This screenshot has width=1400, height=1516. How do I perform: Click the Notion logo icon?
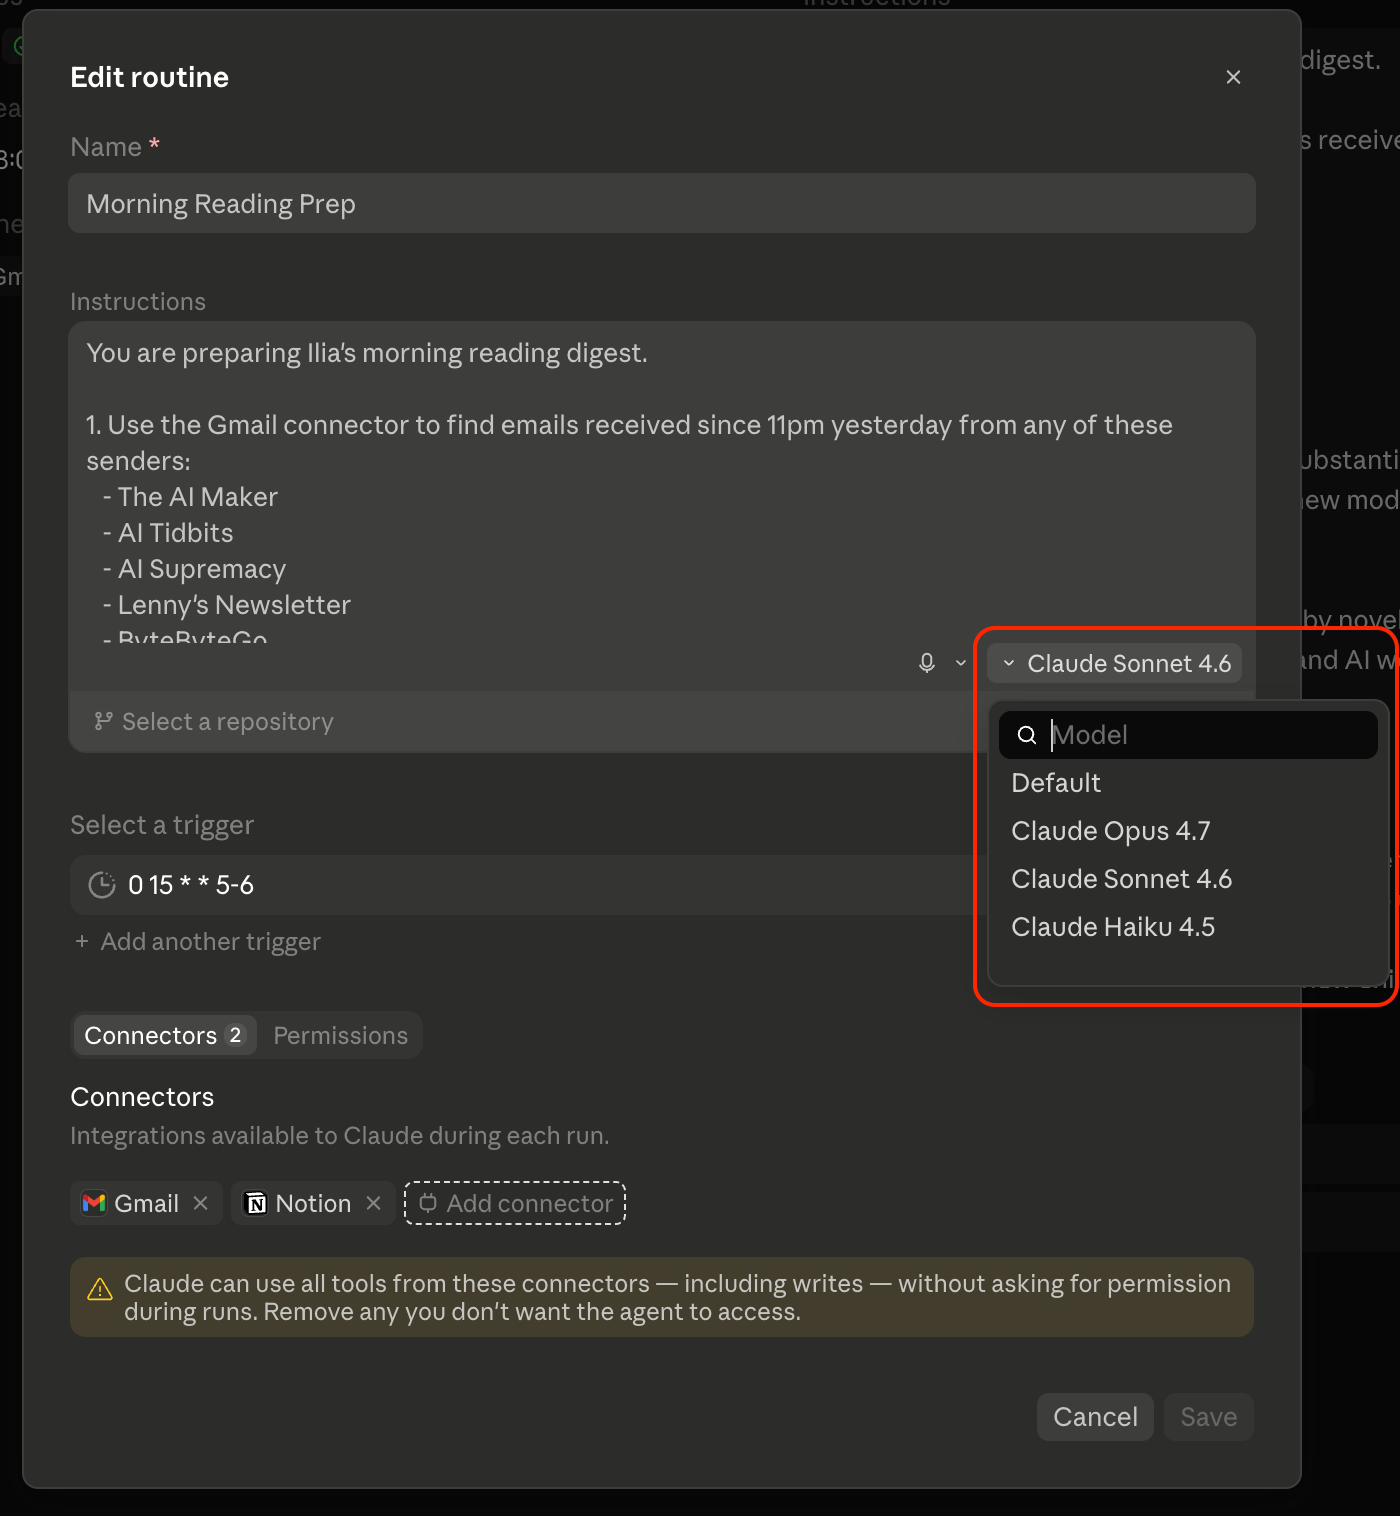point(256,1203)
